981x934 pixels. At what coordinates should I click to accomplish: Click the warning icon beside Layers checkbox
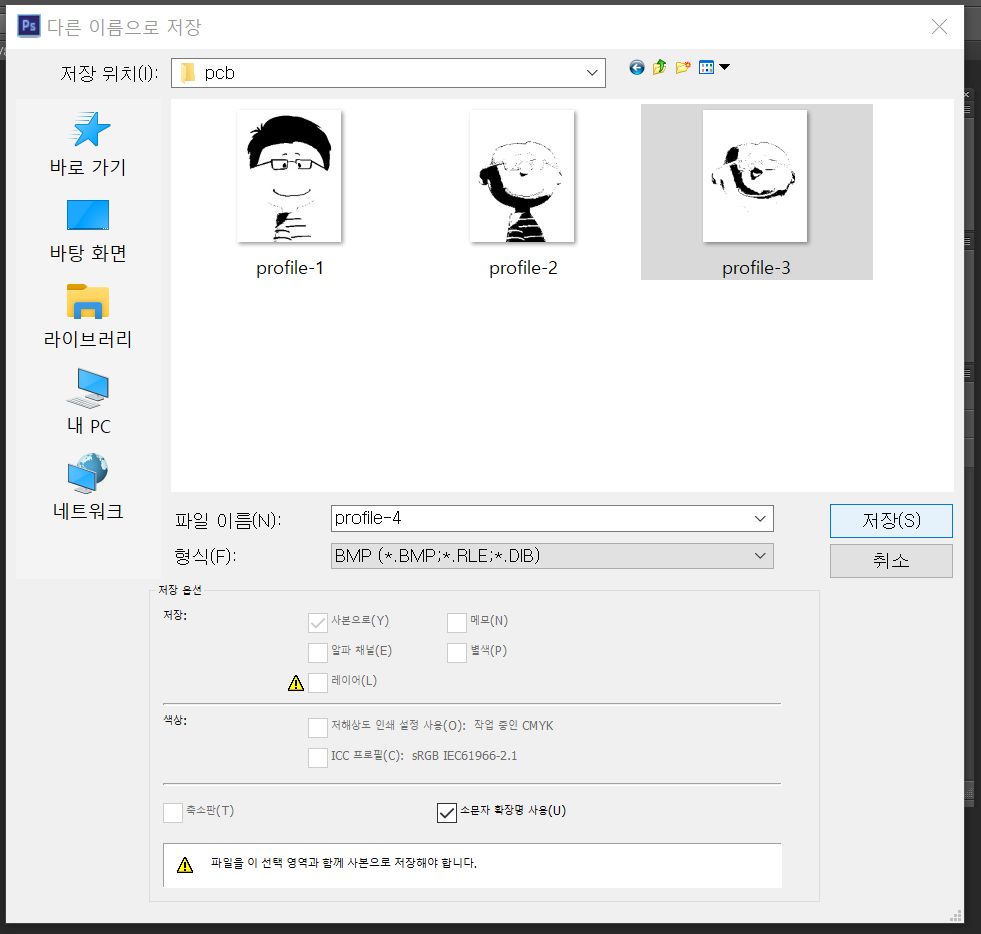click(x=296, y=683)
